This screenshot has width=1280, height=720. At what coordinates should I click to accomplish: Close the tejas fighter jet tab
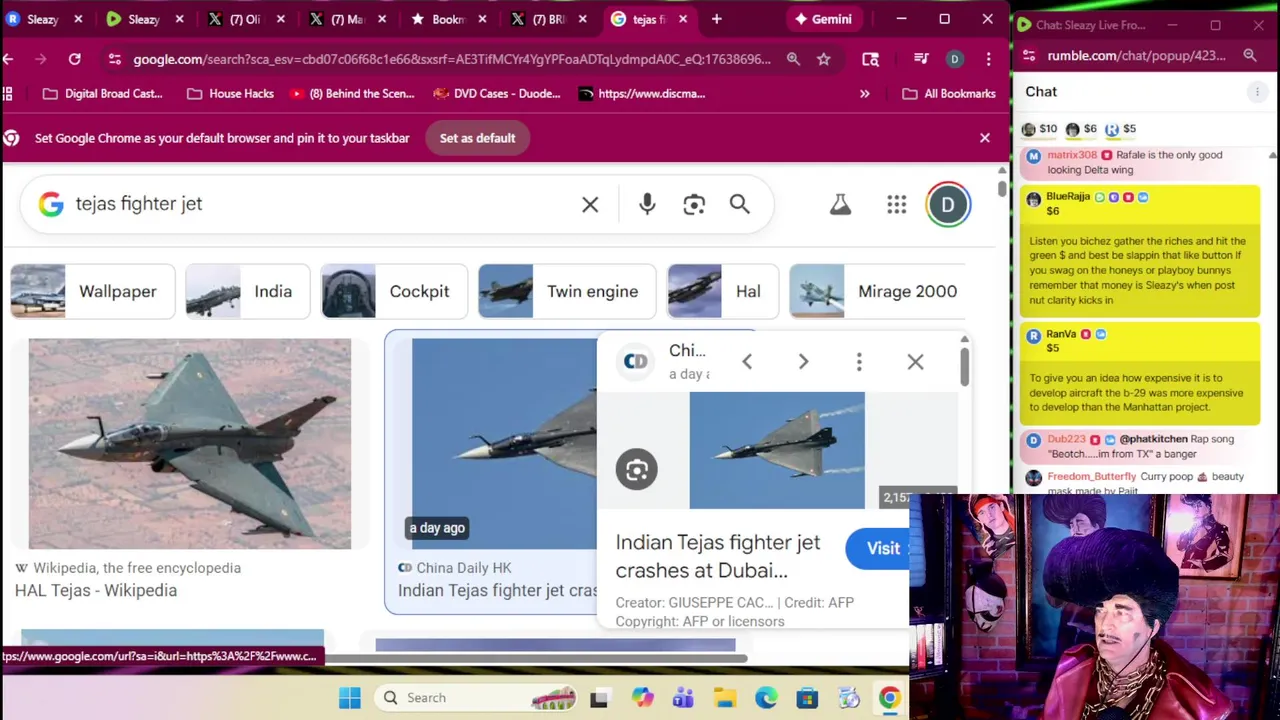[x=681, y=19]
